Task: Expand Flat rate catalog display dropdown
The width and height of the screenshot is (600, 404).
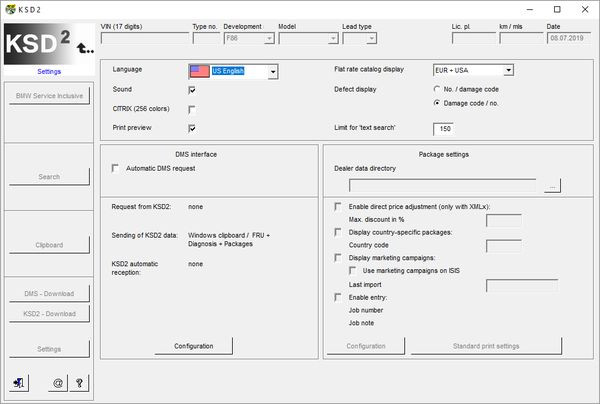Action: 508,70
